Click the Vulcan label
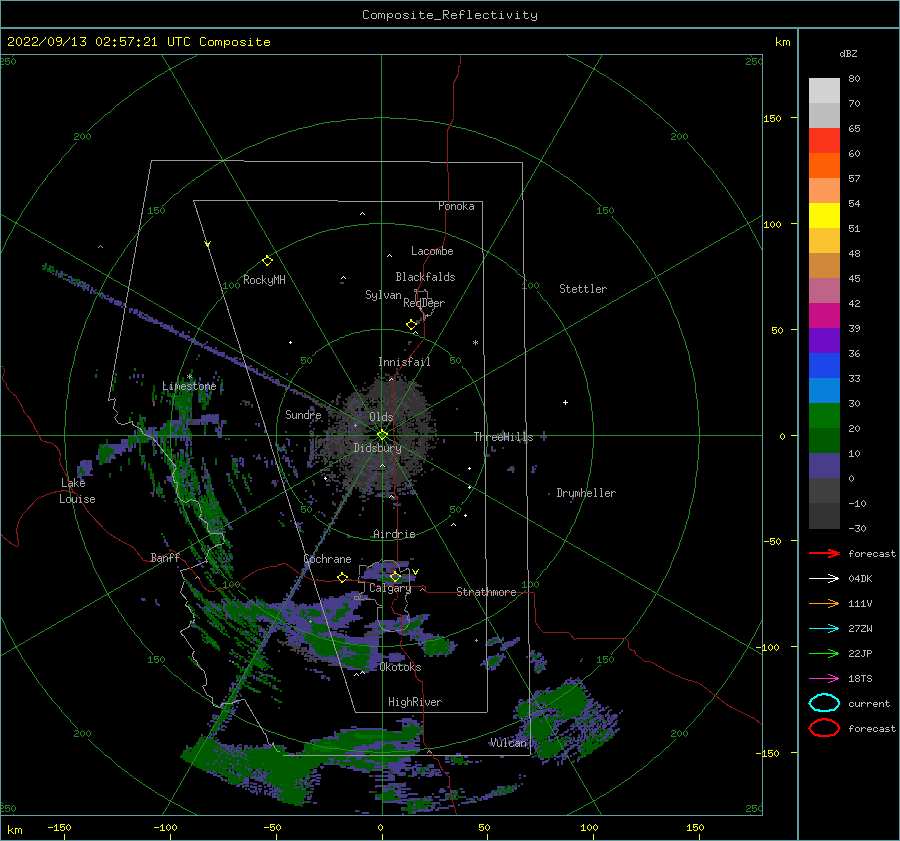The image size is (900, 841). 508,743
